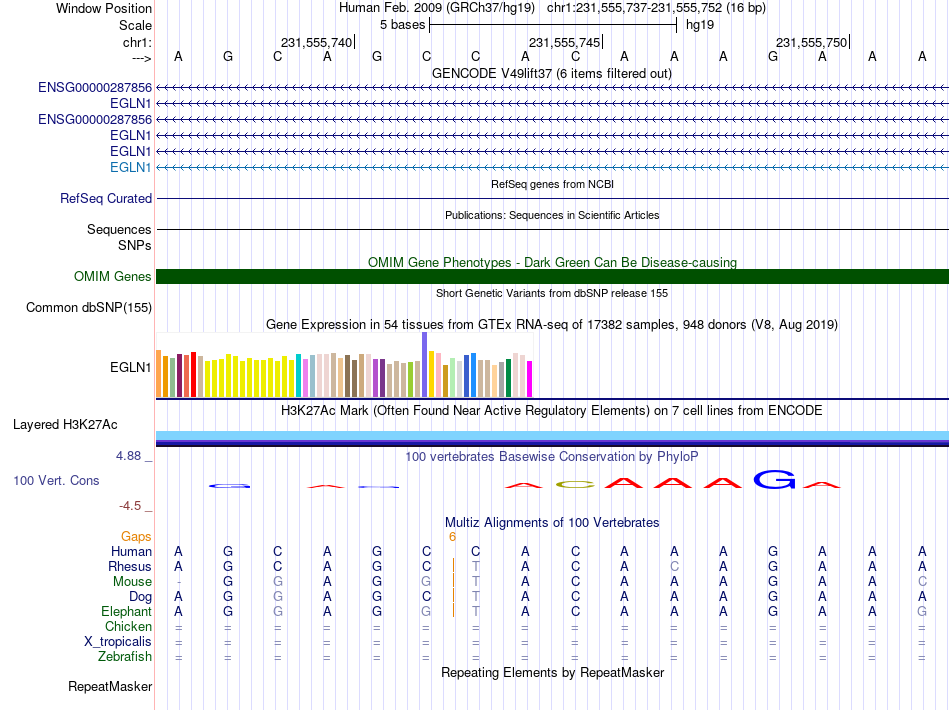The height and width of the screenshot is (710, 950).
Task: Click Multiz Alignments of 100 Vertebrates title
Action: (x=552, y=522)
